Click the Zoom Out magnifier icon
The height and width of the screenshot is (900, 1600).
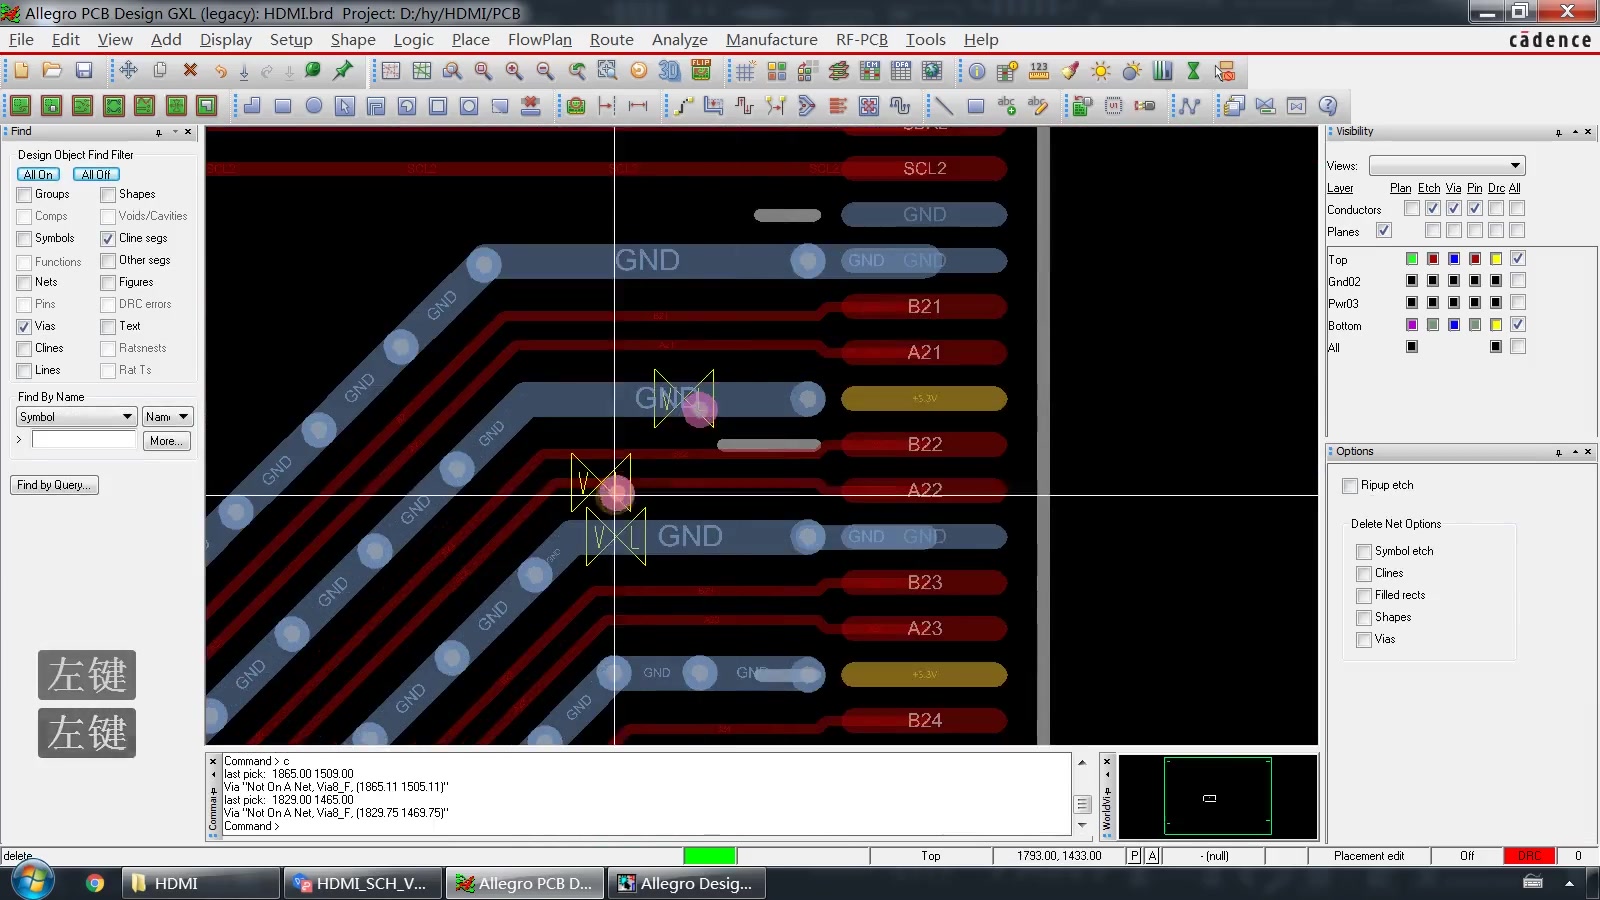coord(545,71)
